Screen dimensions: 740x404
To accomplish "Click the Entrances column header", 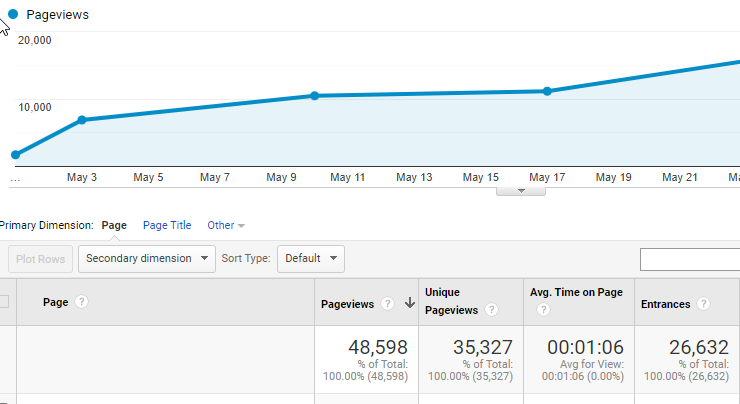I will [665, 304].
